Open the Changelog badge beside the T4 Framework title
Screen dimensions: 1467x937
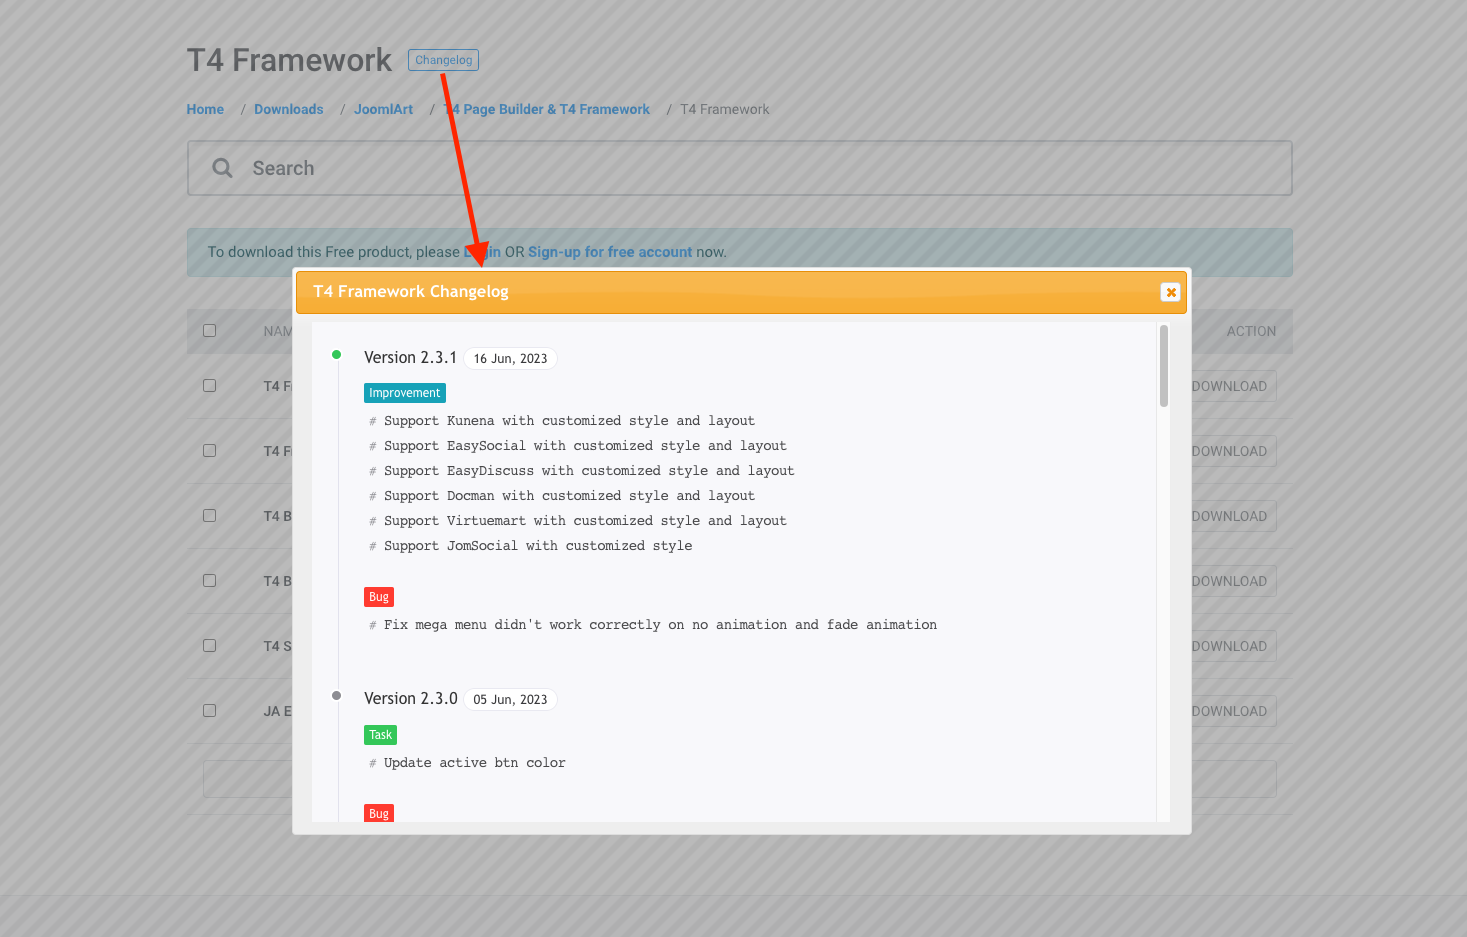coord(443,60)
